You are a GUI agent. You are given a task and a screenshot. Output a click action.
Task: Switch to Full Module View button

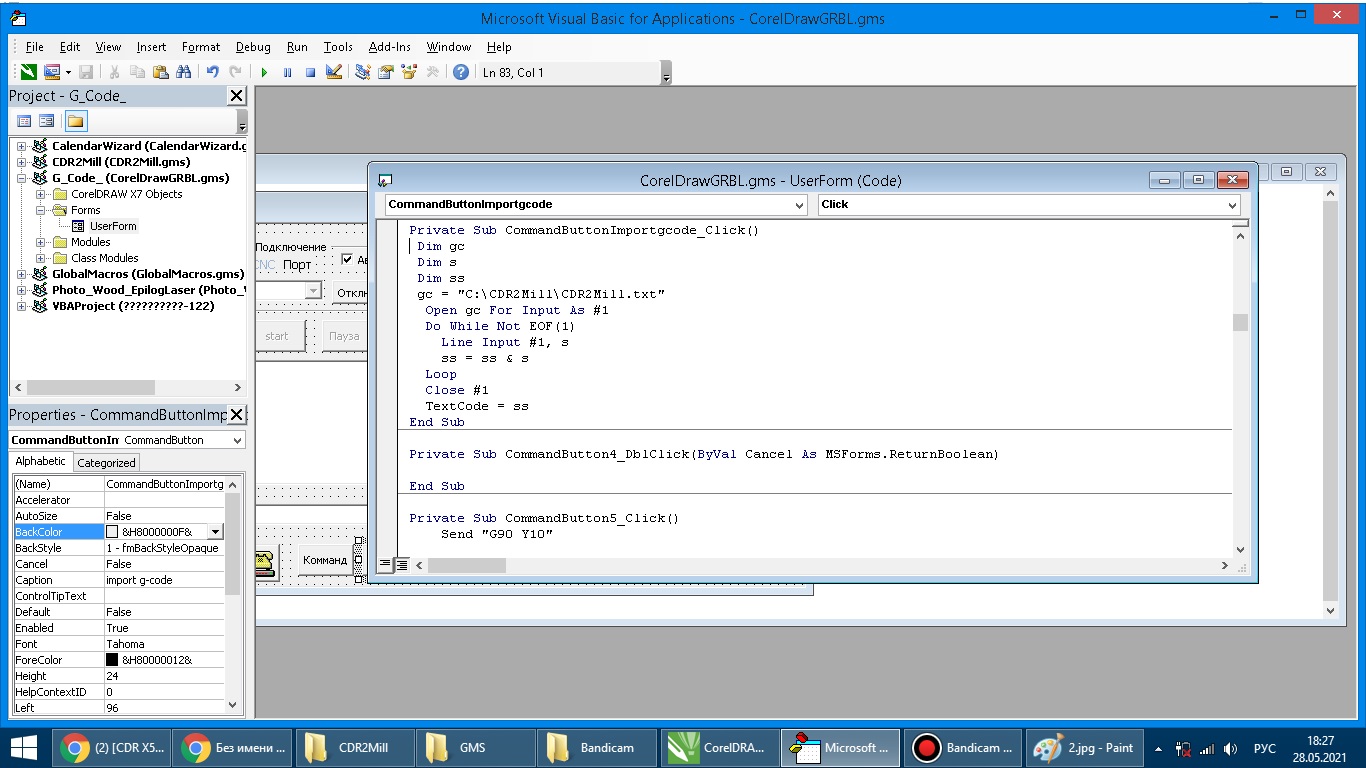point(401,565)
